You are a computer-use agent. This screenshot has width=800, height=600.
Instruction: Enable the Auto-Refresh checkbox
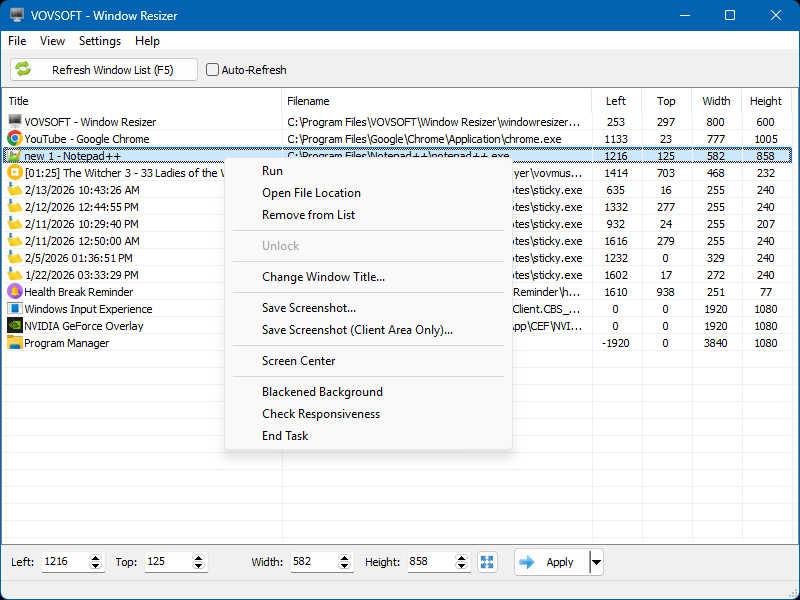click(x=212, y=70)
